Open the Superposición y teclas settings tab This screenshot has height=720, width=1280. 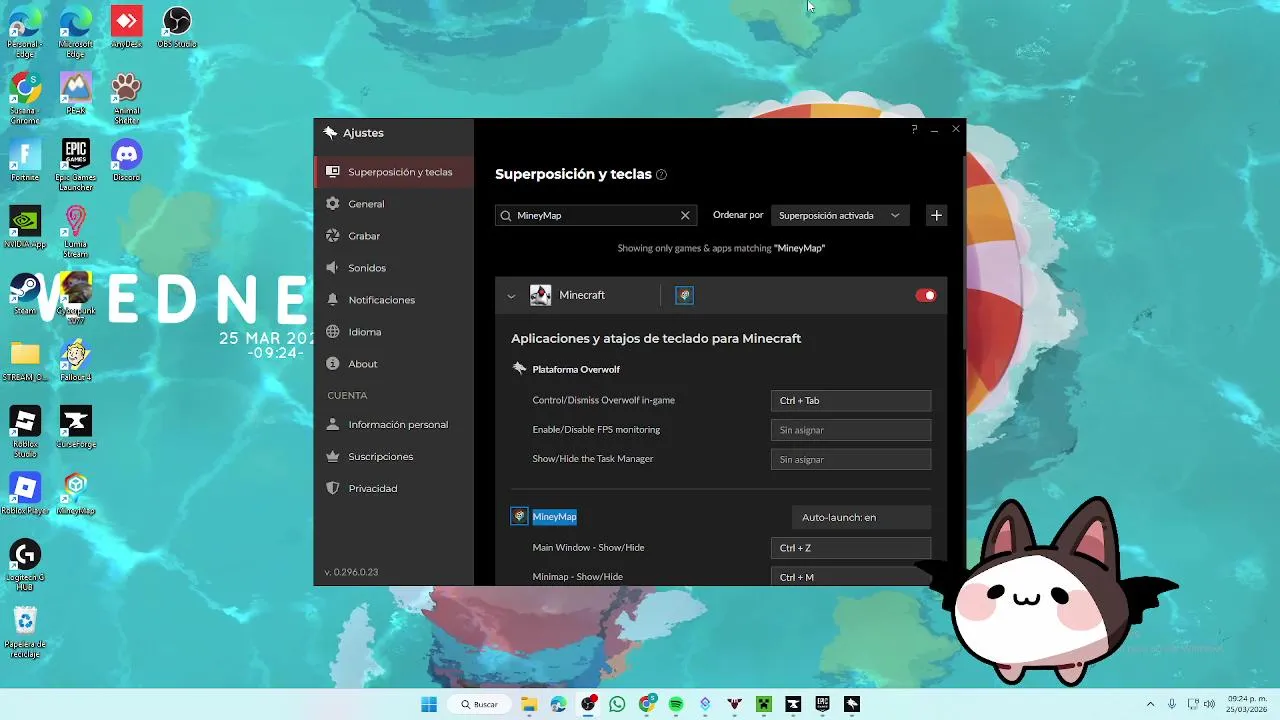[x=393, y=172]
